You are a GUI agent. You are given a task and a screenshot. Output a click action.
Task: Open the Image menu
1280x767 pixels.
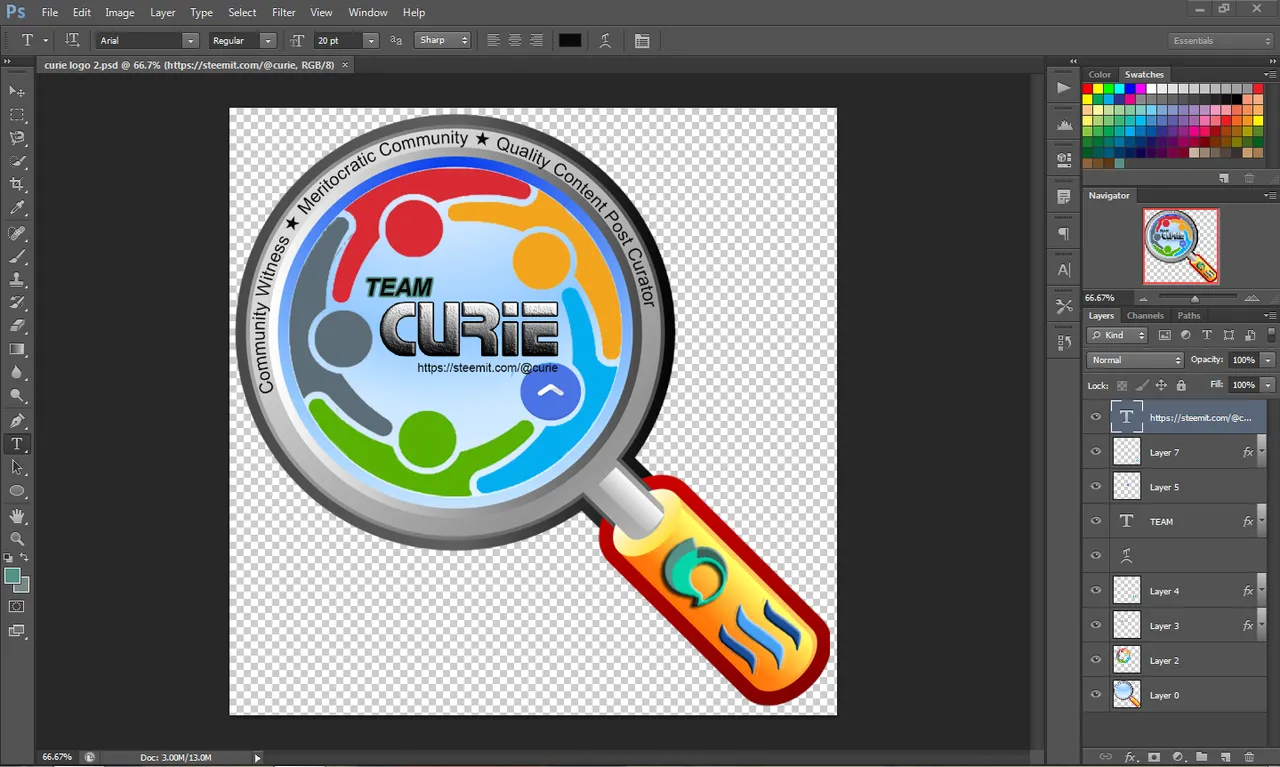(x=120, y=12)
